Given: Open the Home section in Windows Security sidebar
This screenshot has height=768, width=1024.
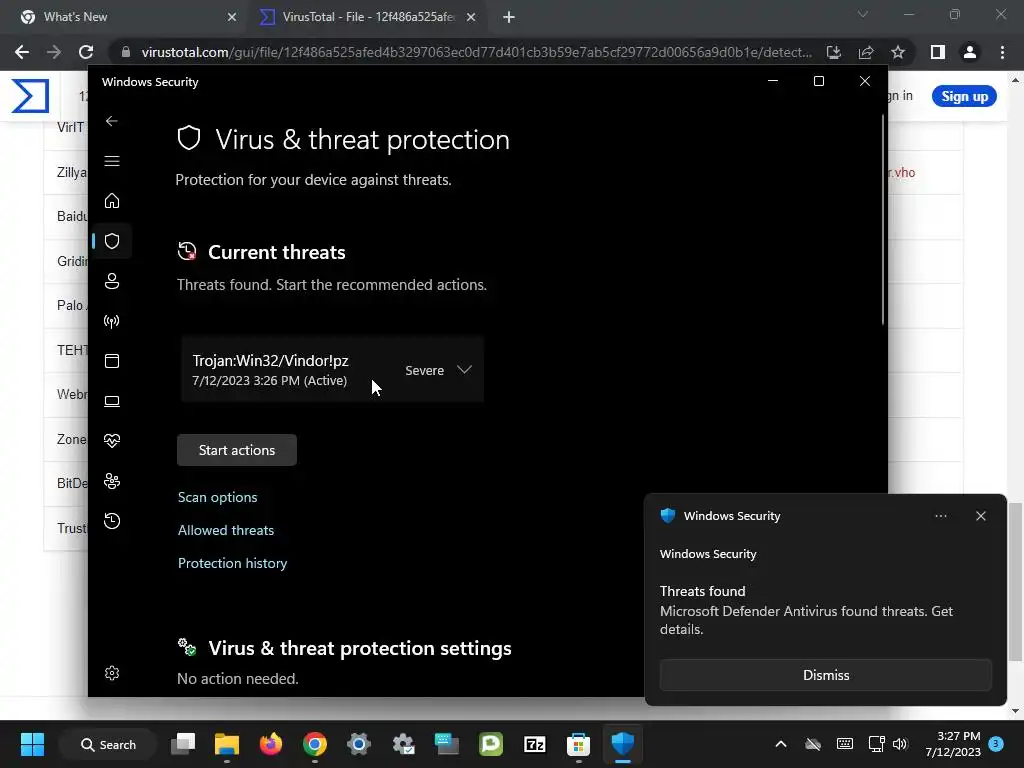Looking at the screenshot, I should (112, 200).
